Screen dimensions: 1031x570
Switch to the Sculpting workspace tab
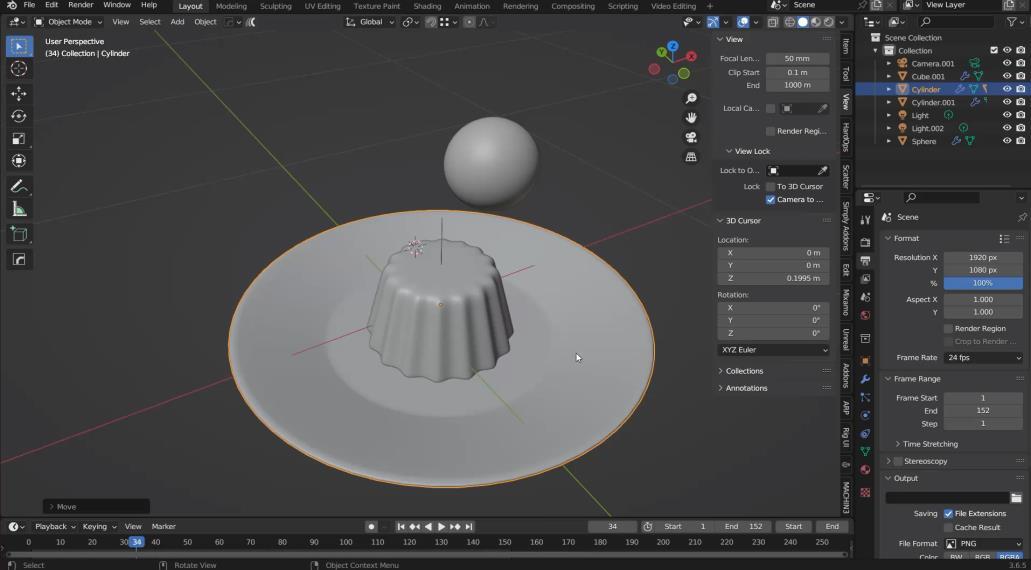275,6
